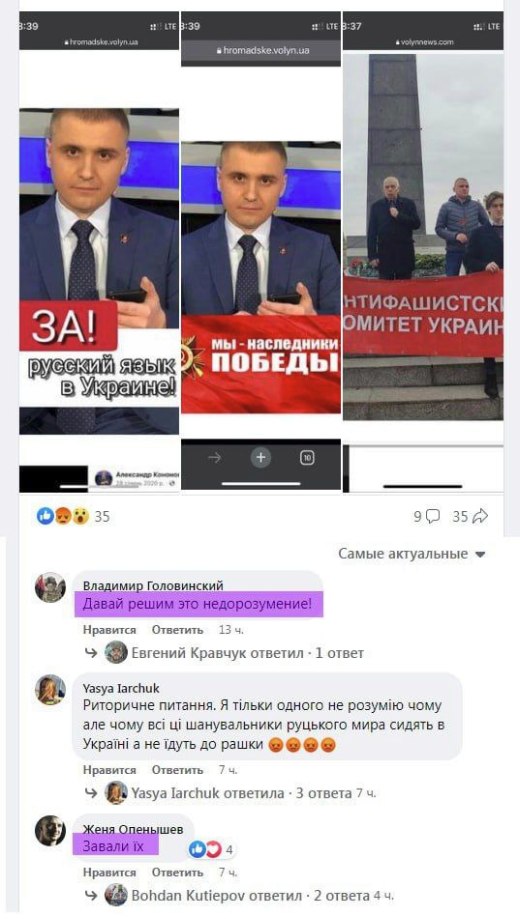The height and width of the screenshot is (919, 520).
Task: Open the Самые актуальные sort dropdown
Action: [x=412, y=554]
